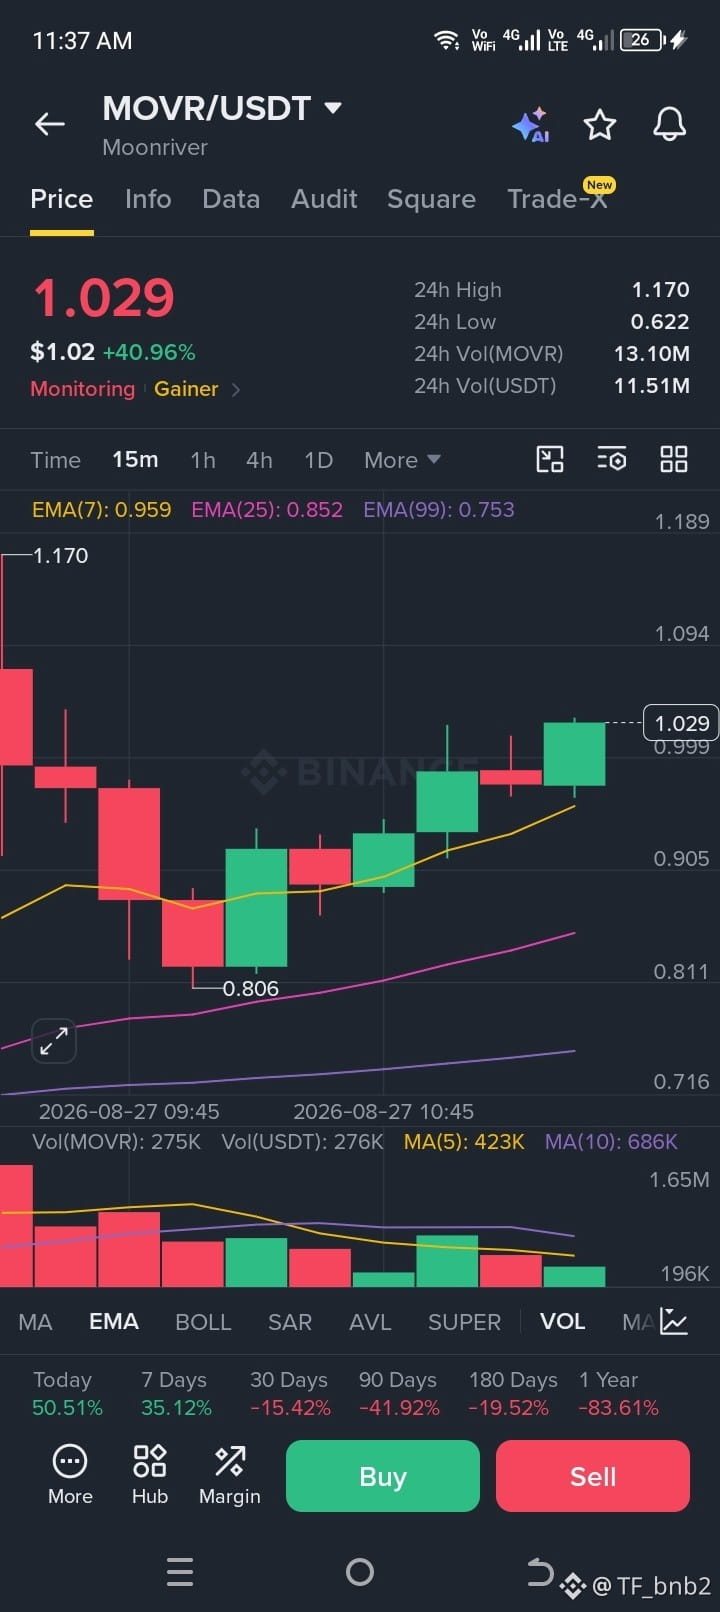Image resolution: width=720 pixels, height=1612 pixels.
Task: Switch to the Info tab
Action: (x=148, y=199)
